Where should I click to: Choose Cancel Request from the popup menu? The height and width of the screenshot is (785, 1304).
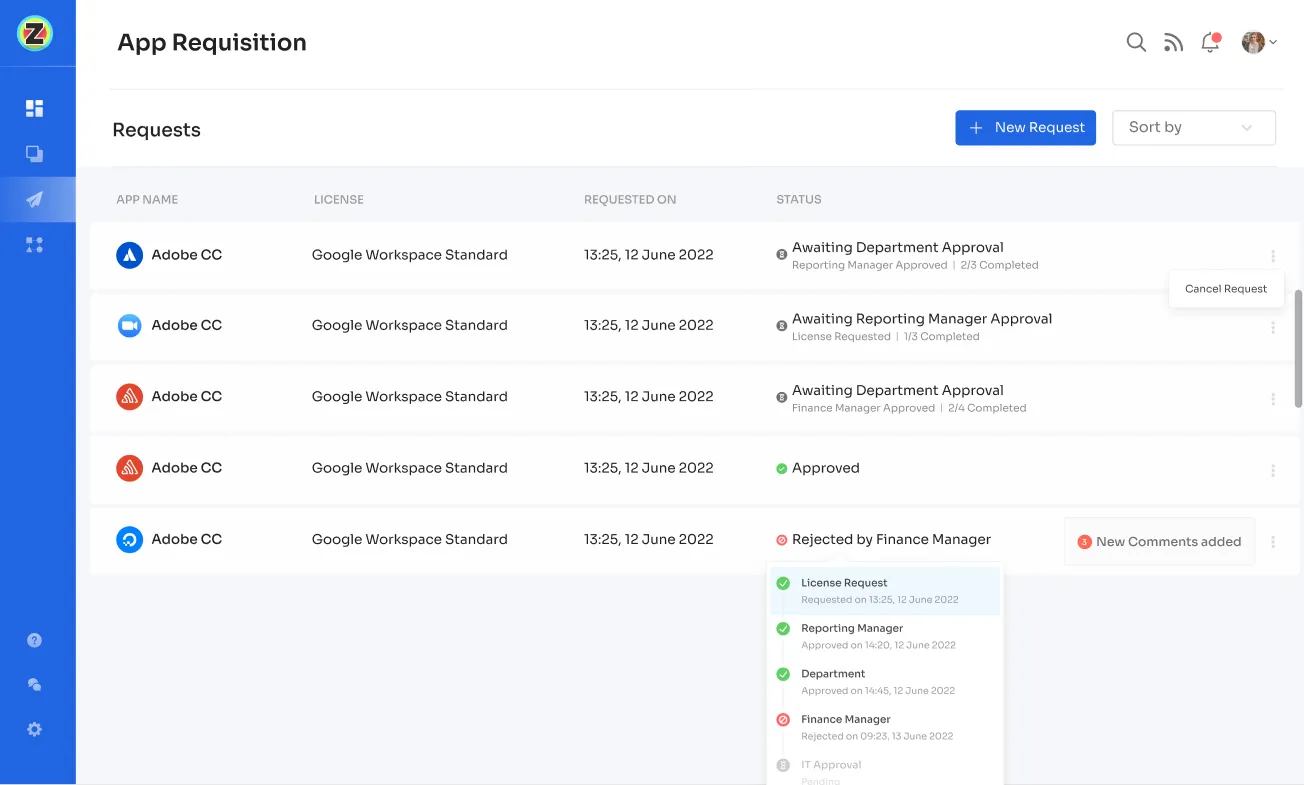(x=1226, y=289)
